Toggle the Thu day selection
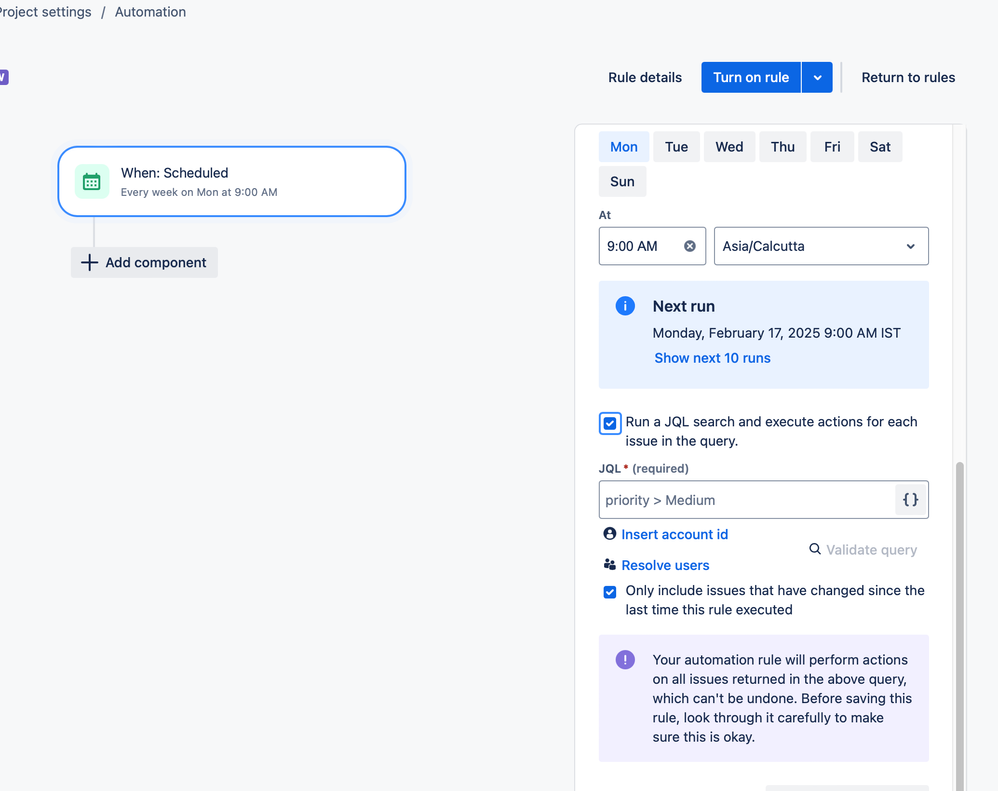 [x=783, y=147]
